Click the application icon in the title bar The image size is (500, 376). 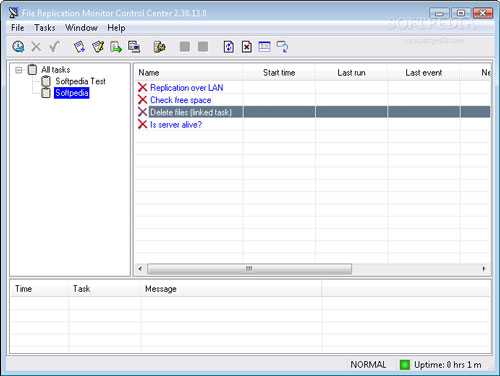(14, 13)
